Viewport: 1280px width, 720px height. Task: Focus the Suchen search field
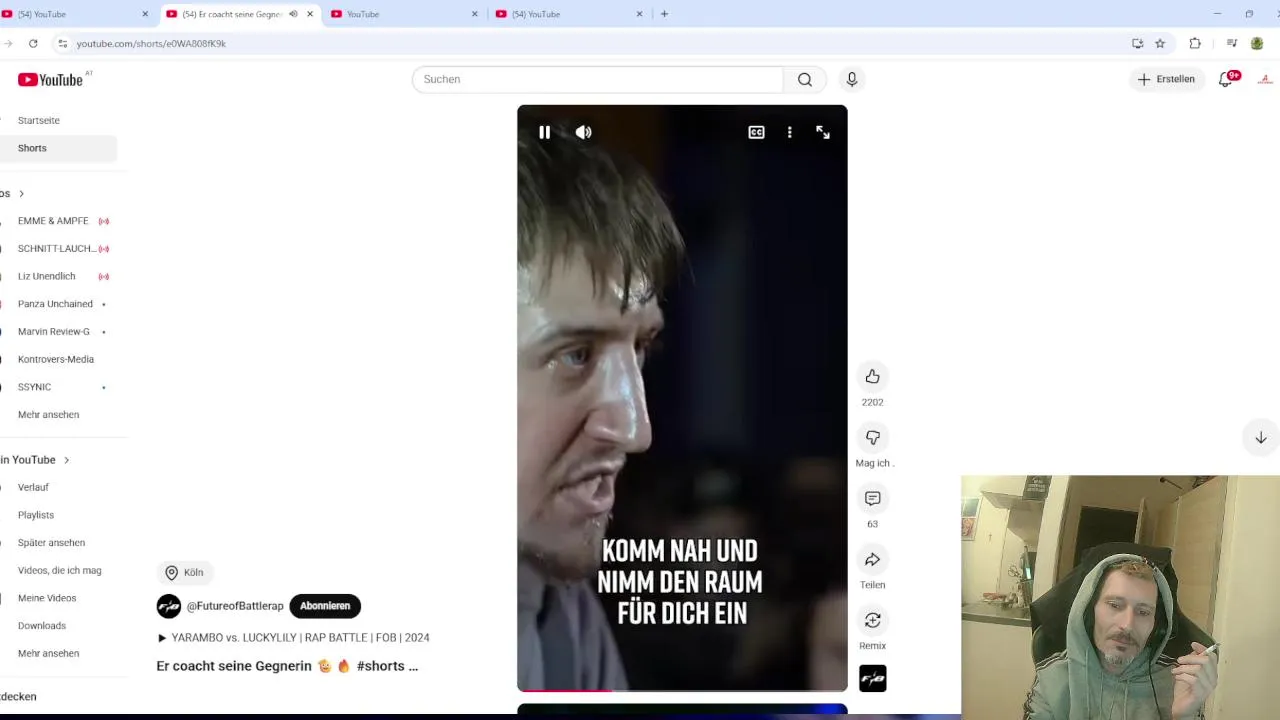tap(598, 79)
